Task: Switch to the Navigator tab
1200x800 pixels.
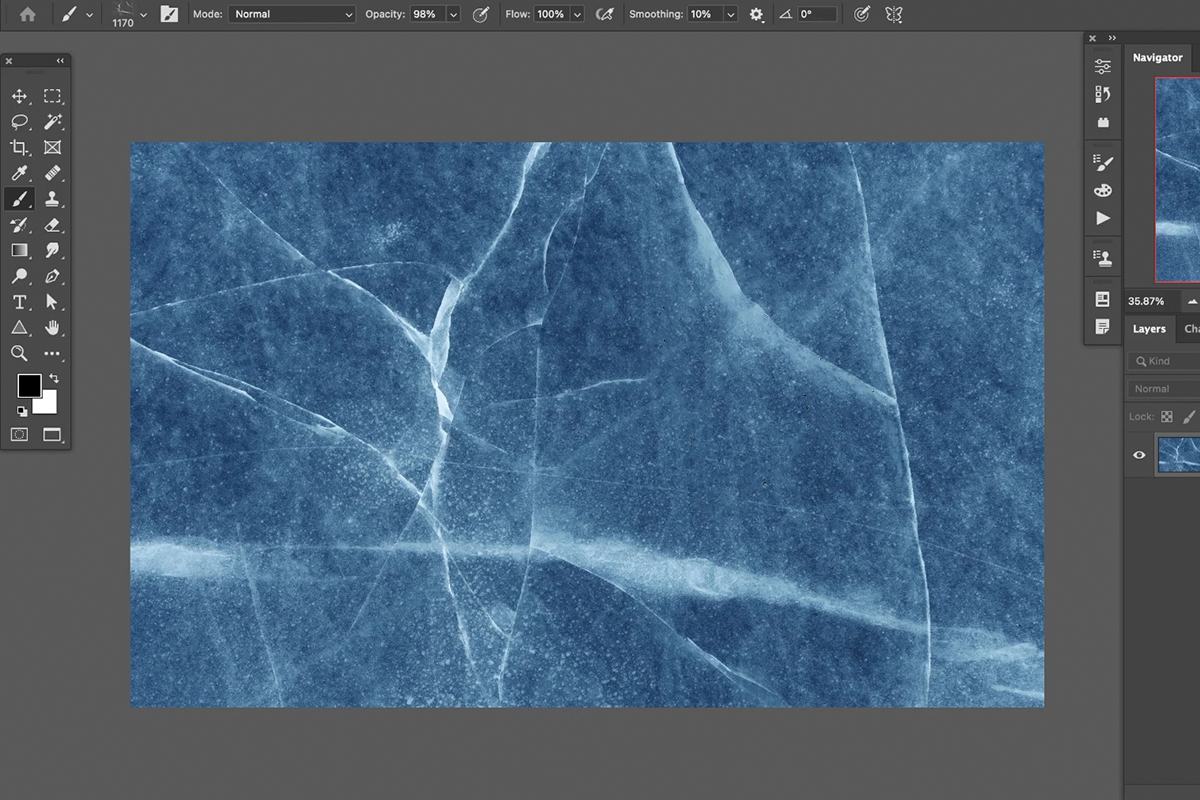Action: click(1157, 58)
